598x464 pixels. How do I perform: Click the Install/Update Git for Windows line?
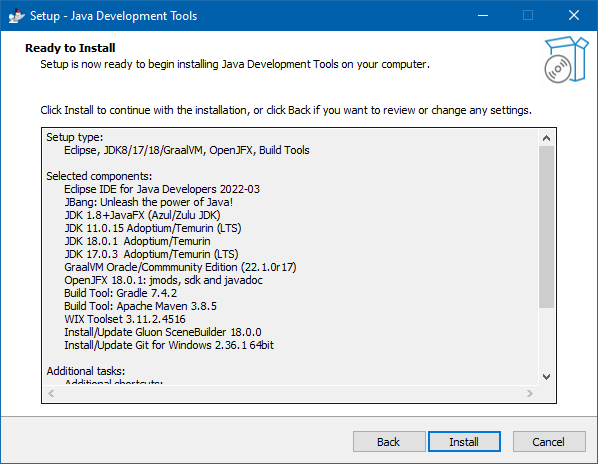(x=169, y=345)
